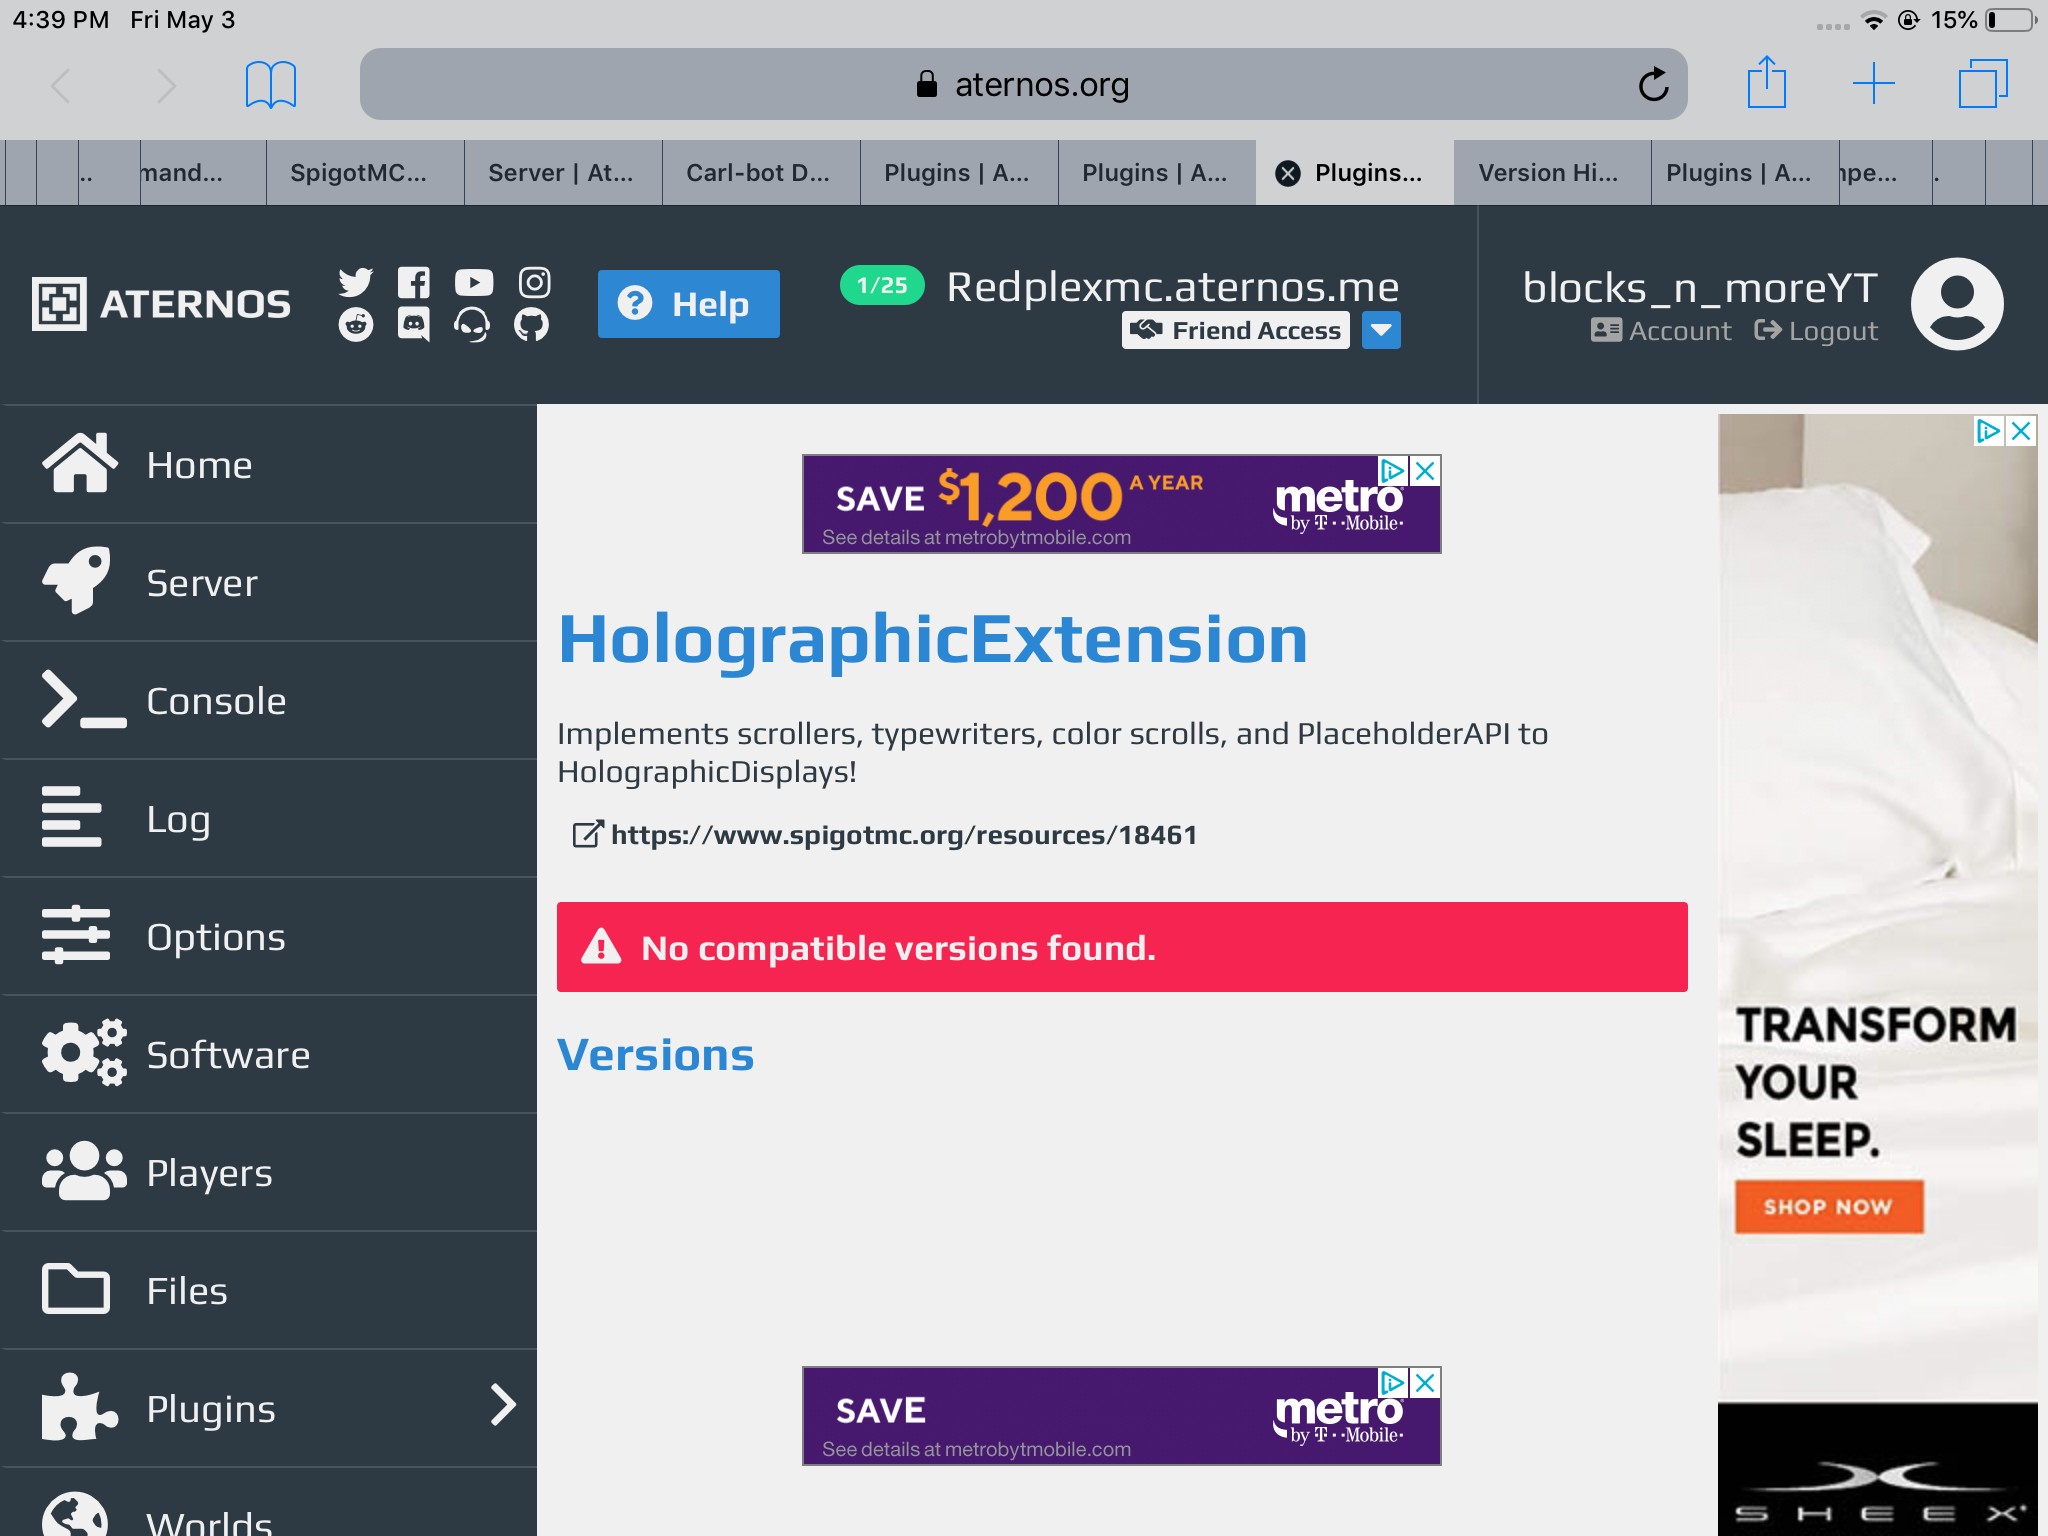Screen dimensions: 2048x1536
Task: Click the No compatible versions found alert
Action: [x=1122, y=947]
